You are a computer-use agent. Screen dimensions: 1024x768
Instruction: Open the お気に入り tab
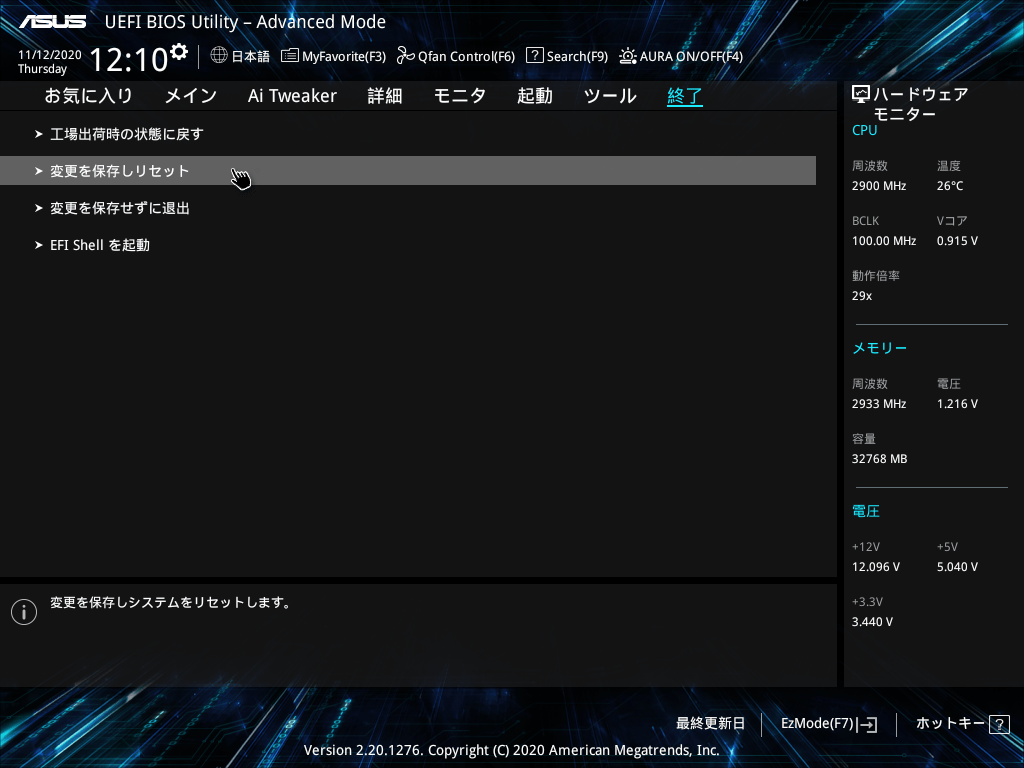click(x=88, y=96)
